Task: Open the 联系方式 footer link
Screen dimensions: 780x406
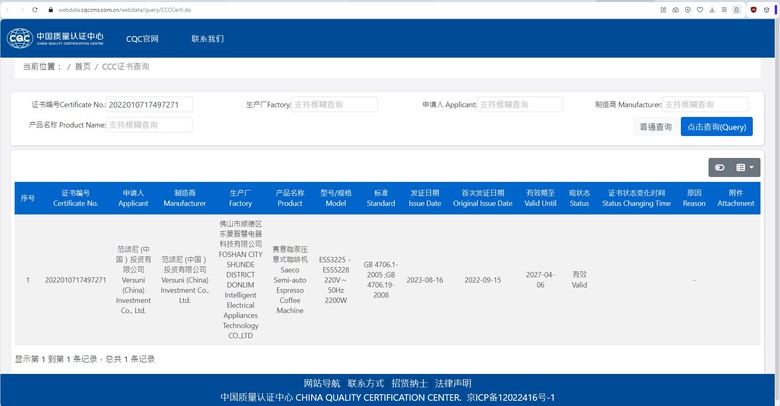Action: (366, 384)
